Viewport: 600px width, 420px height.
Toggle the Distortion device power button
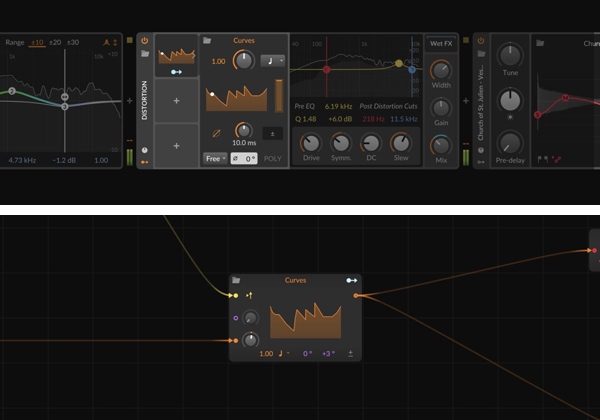[x=145, y=41]
